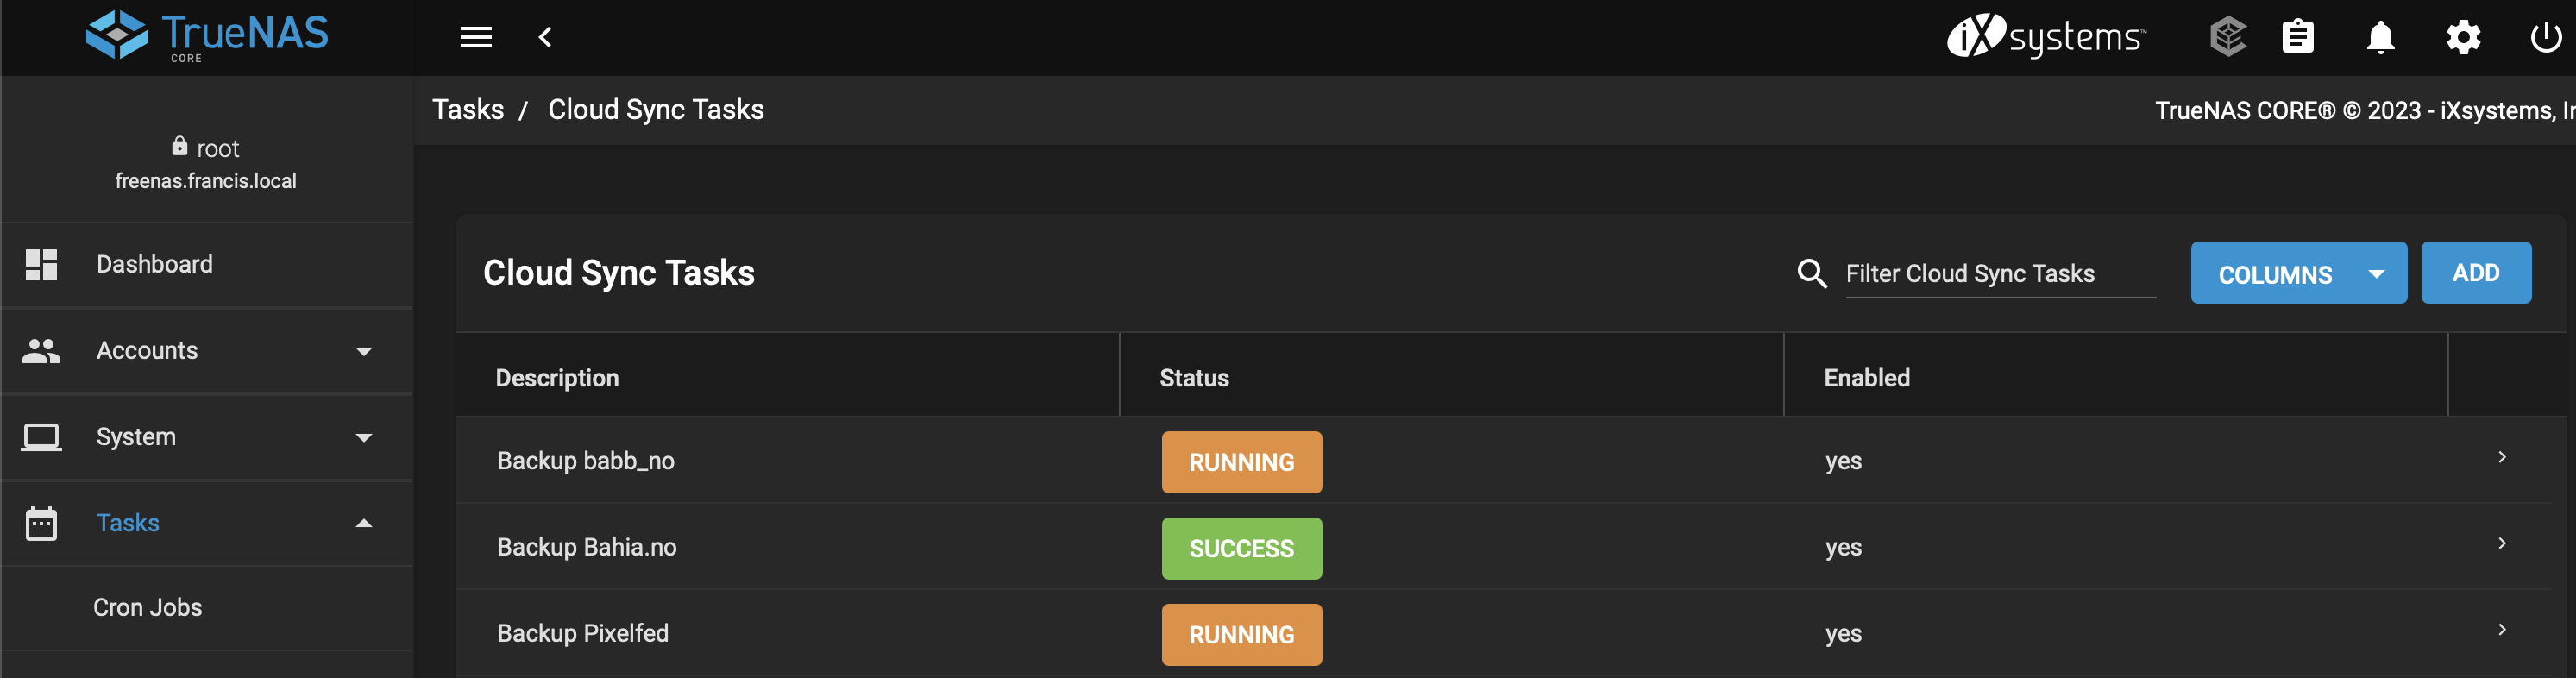Open the task manager clipboard icon

tap(2297, 37)
